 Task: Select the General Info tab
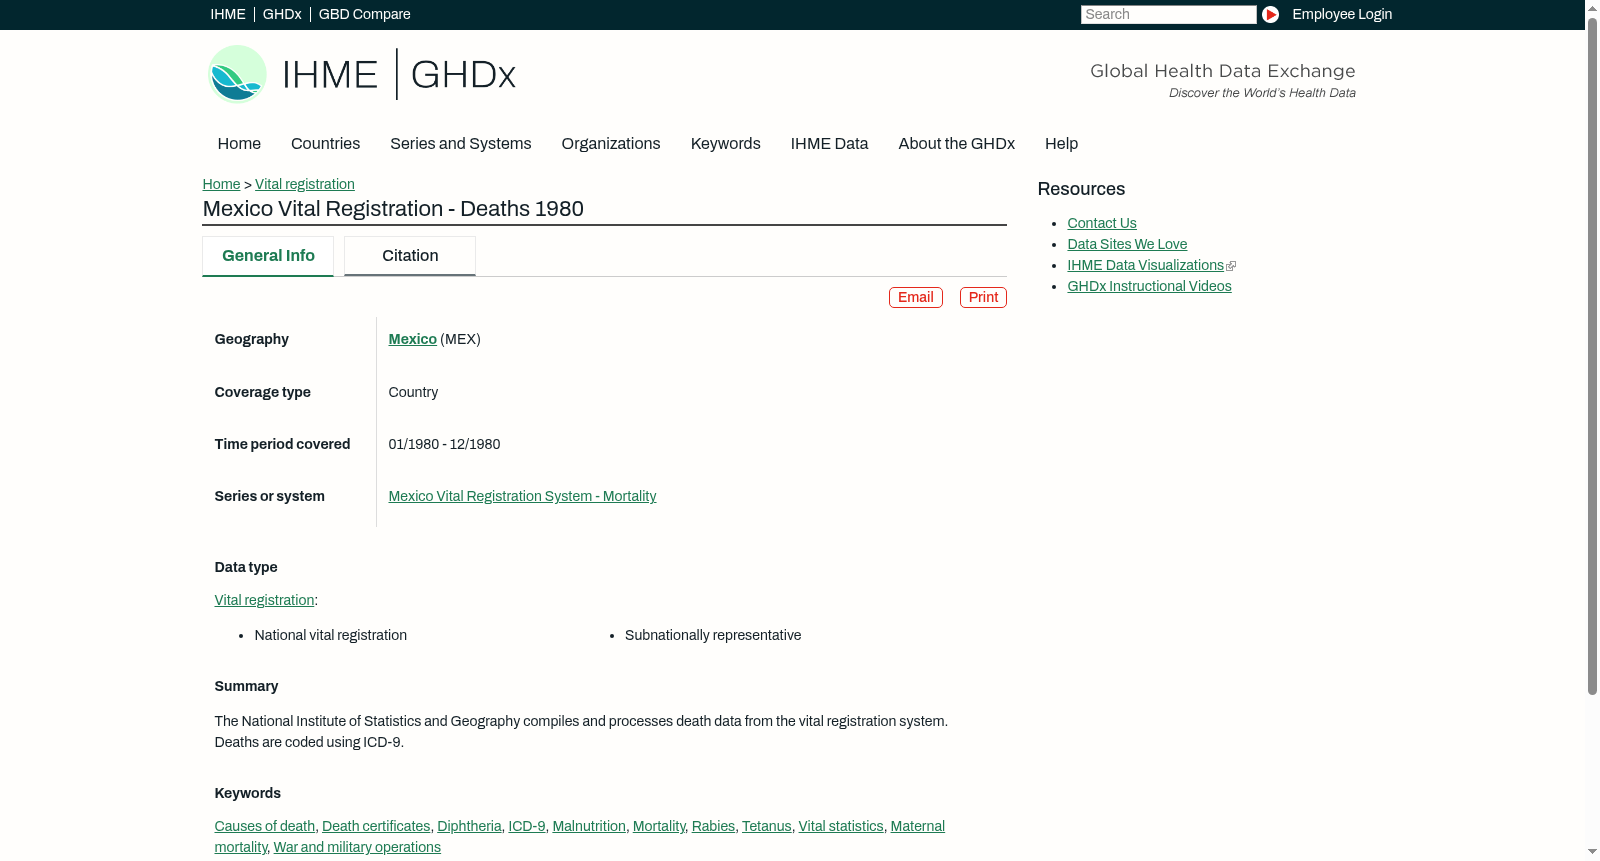click(268, 256)
